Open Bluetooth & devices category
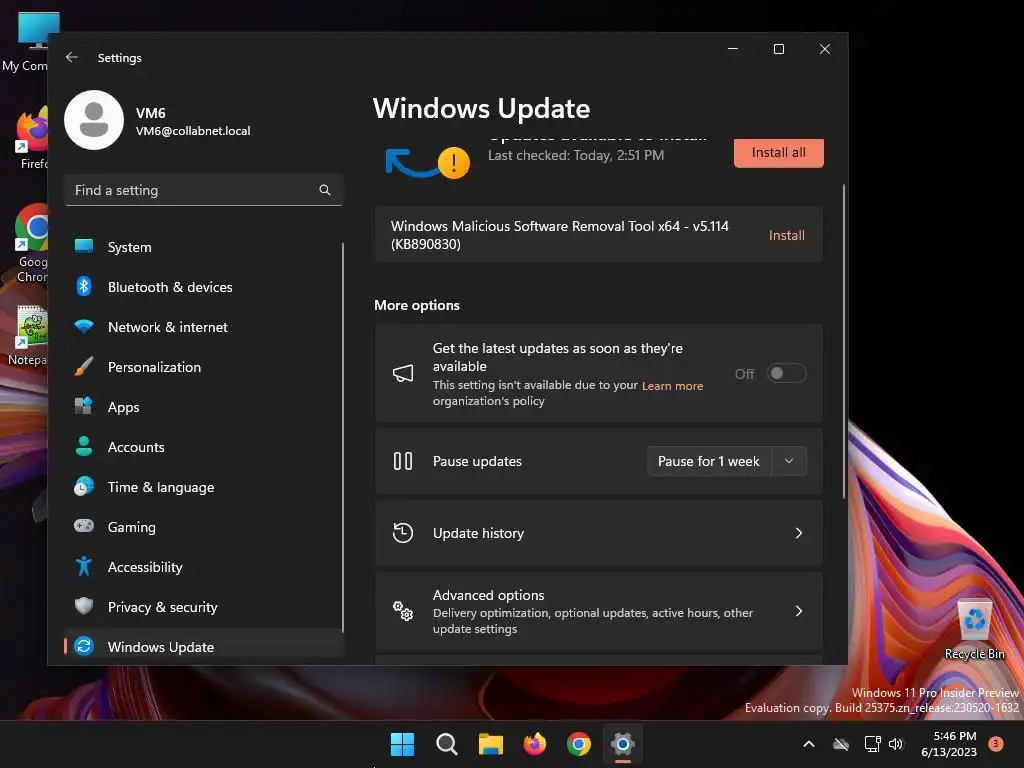 pos(204,287)
